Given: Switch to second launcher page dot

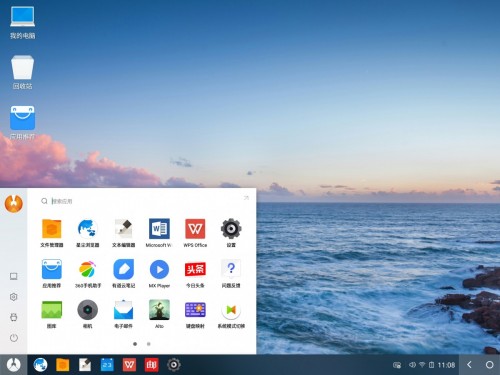Looking at the screenshot, I should click(149, 344).
